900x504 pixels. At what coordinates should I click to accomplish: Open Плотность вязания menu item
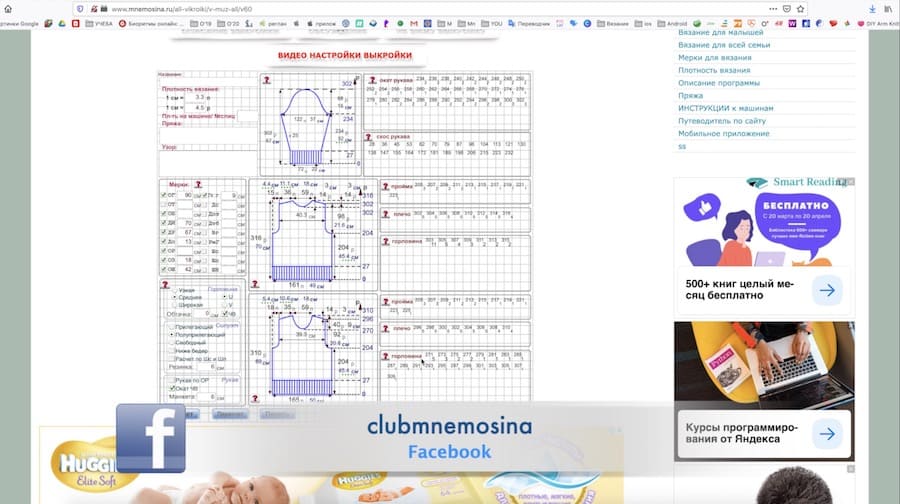click(x=714, y=70)
